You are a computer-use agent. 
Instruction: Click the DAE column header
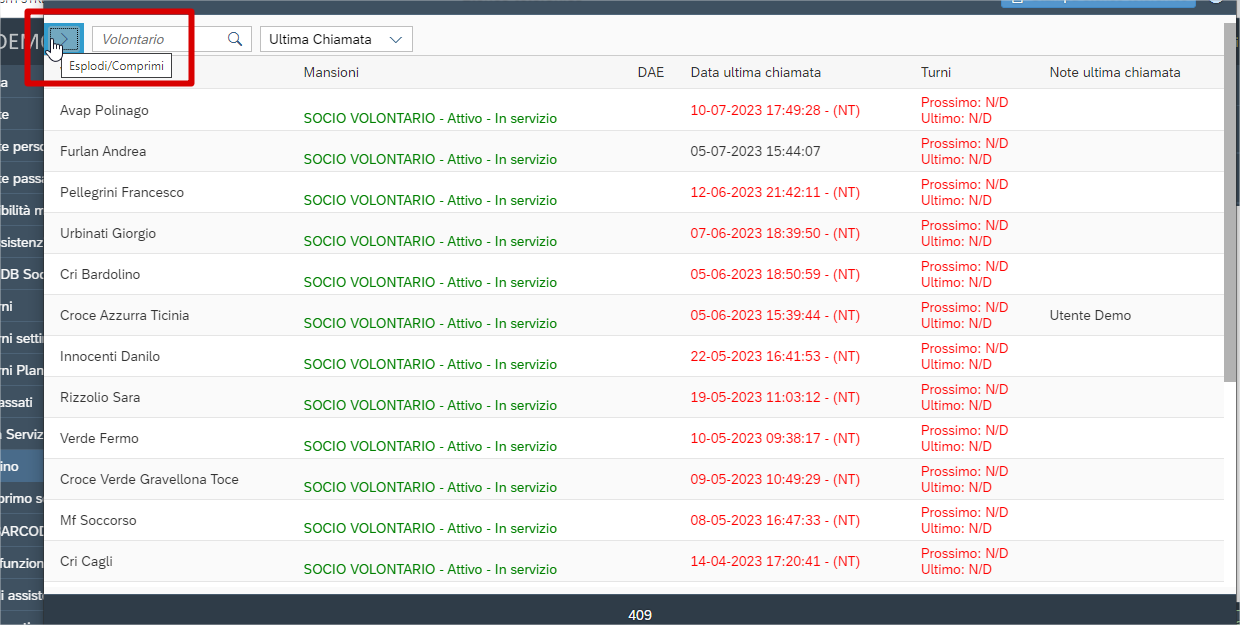pyautogui.click(x=651, y=72)
